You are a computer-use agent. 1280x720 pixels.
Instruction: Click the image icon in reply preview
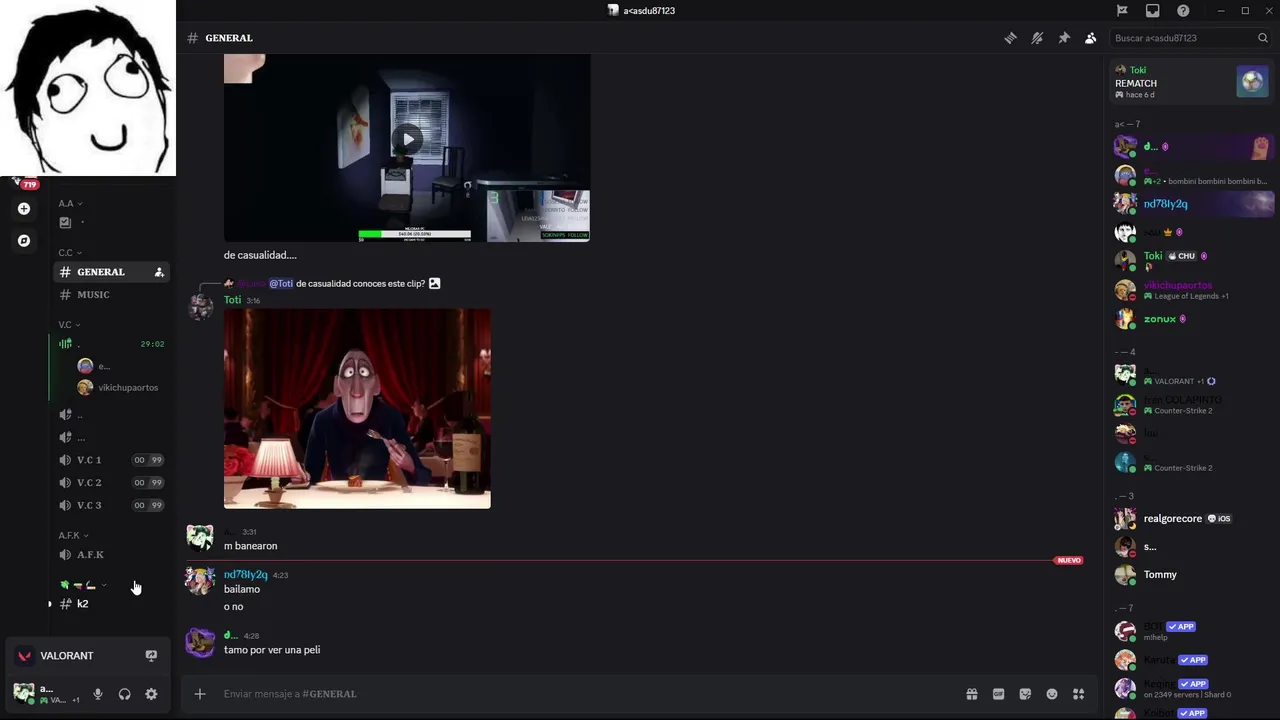click(434, 283)
